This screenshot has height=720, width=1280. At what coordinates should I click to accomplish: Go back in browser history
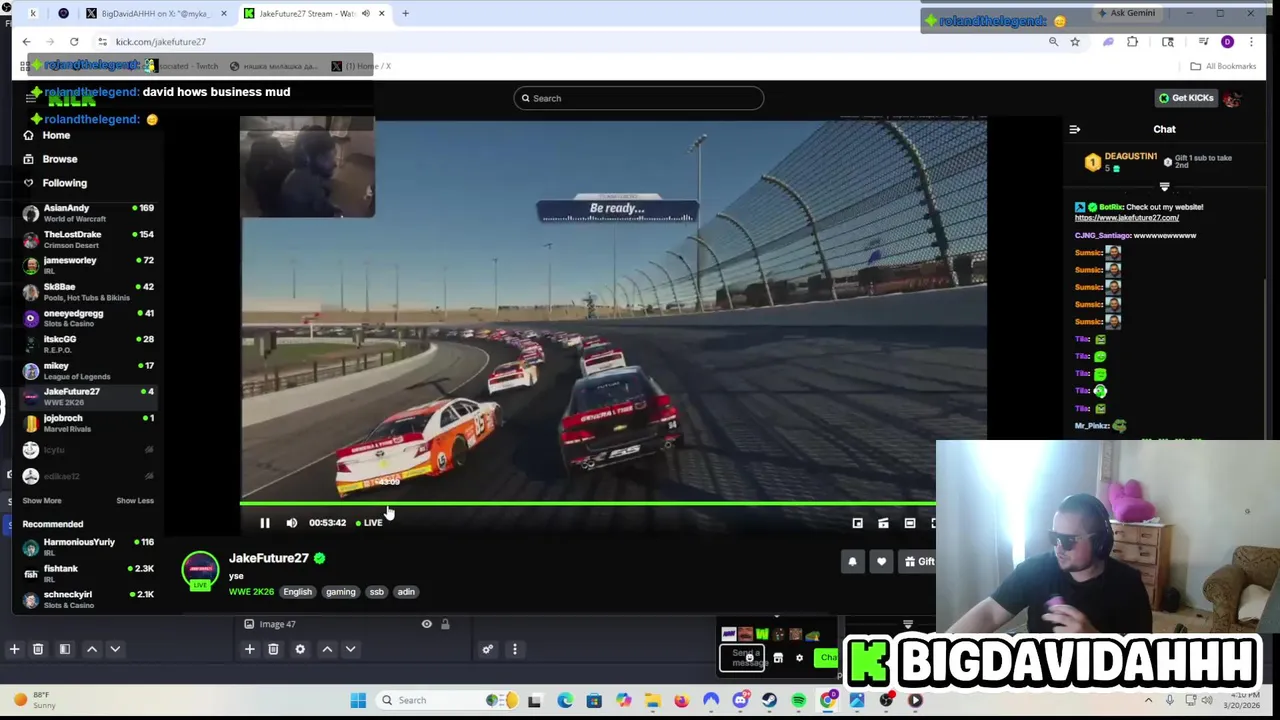(x=26, y=42)
